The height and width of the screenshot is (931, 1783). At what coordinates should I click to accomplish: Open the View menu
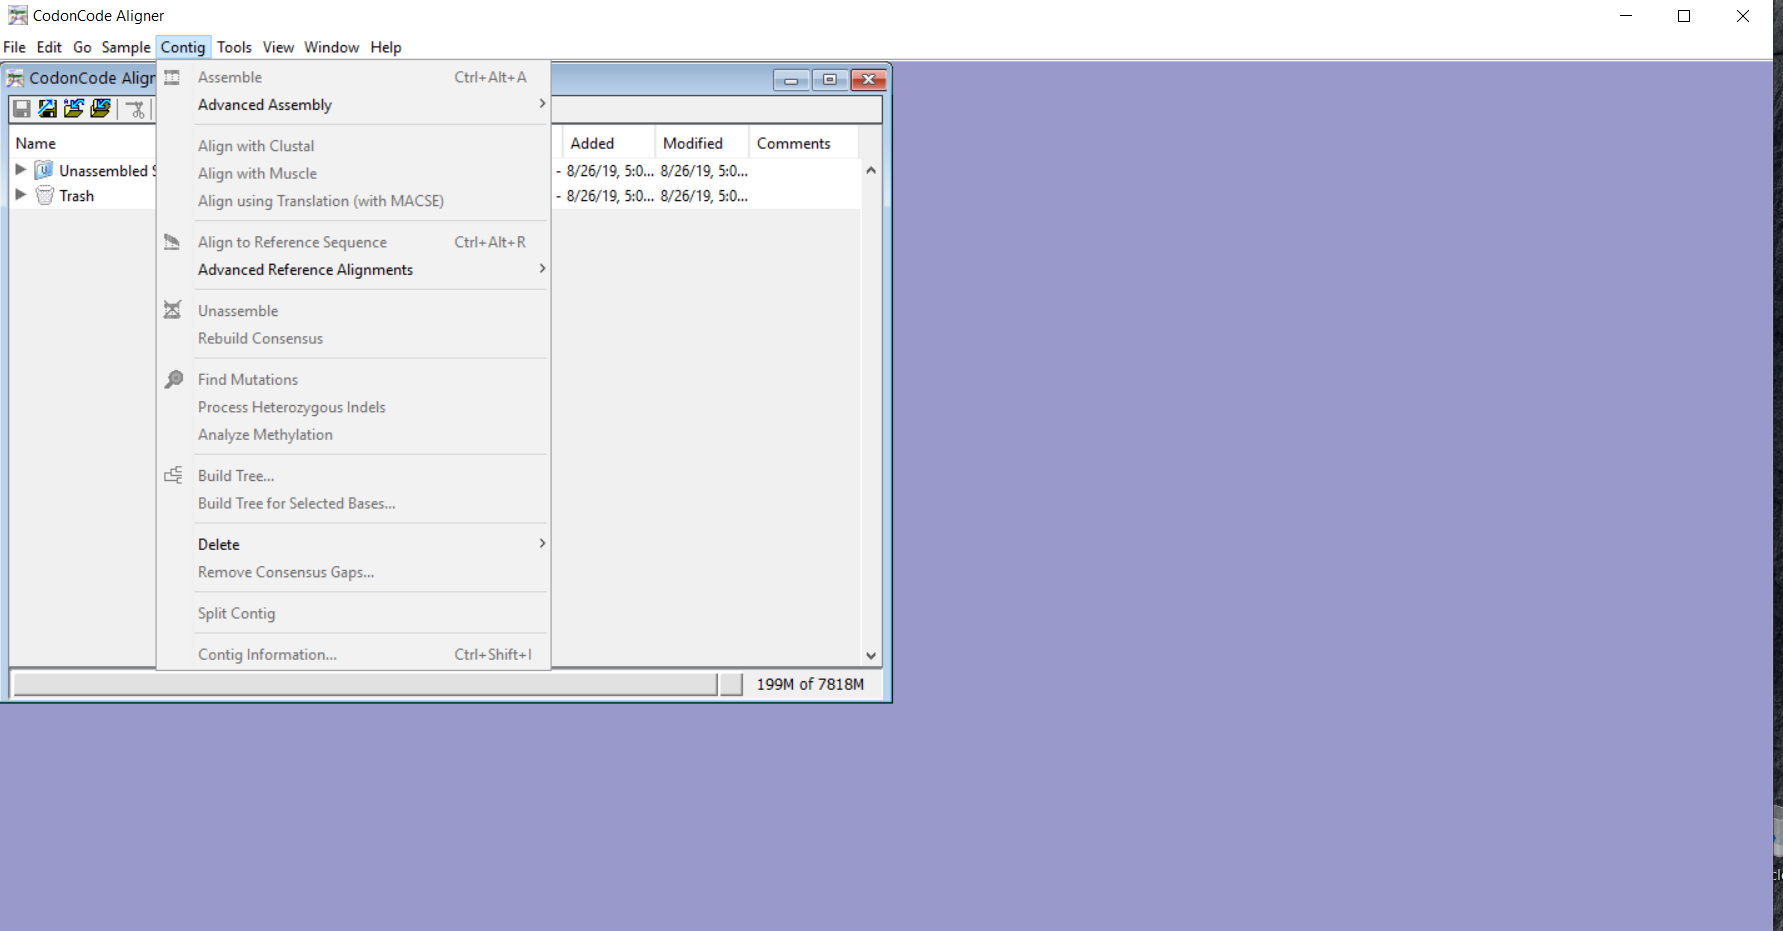coord(278,47)
